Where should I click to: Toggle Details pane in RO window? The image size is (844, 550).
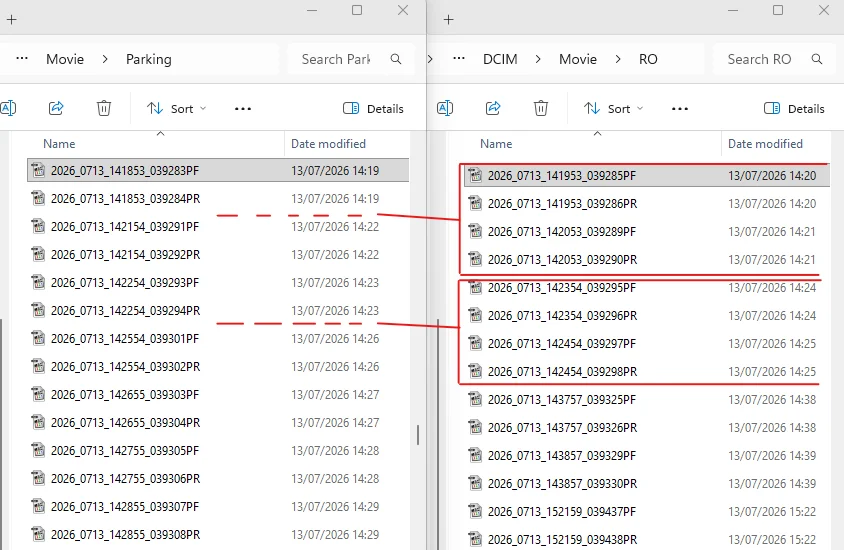pyautogui.click(x=794, y=109)
